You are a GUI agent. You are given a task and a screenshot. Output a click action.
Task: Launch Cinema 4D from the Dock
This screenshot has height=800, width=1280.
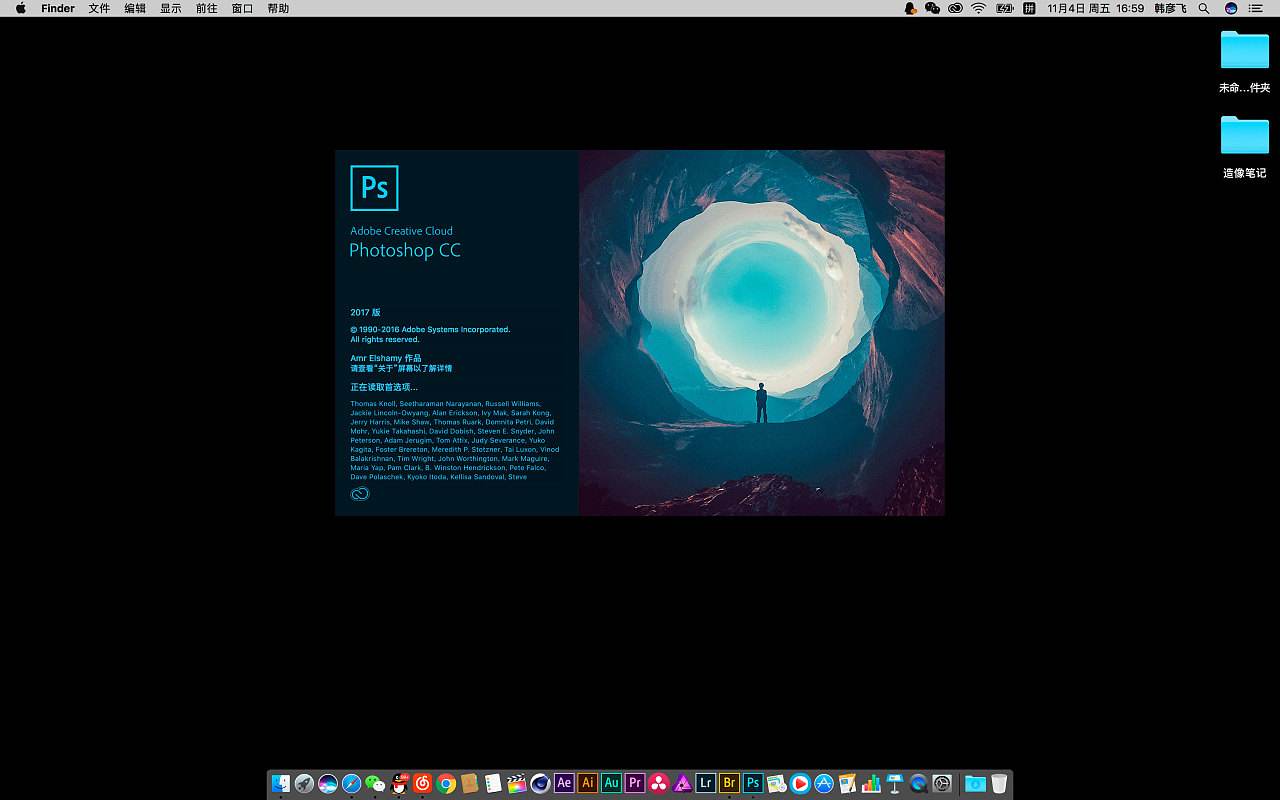(540, 784)
